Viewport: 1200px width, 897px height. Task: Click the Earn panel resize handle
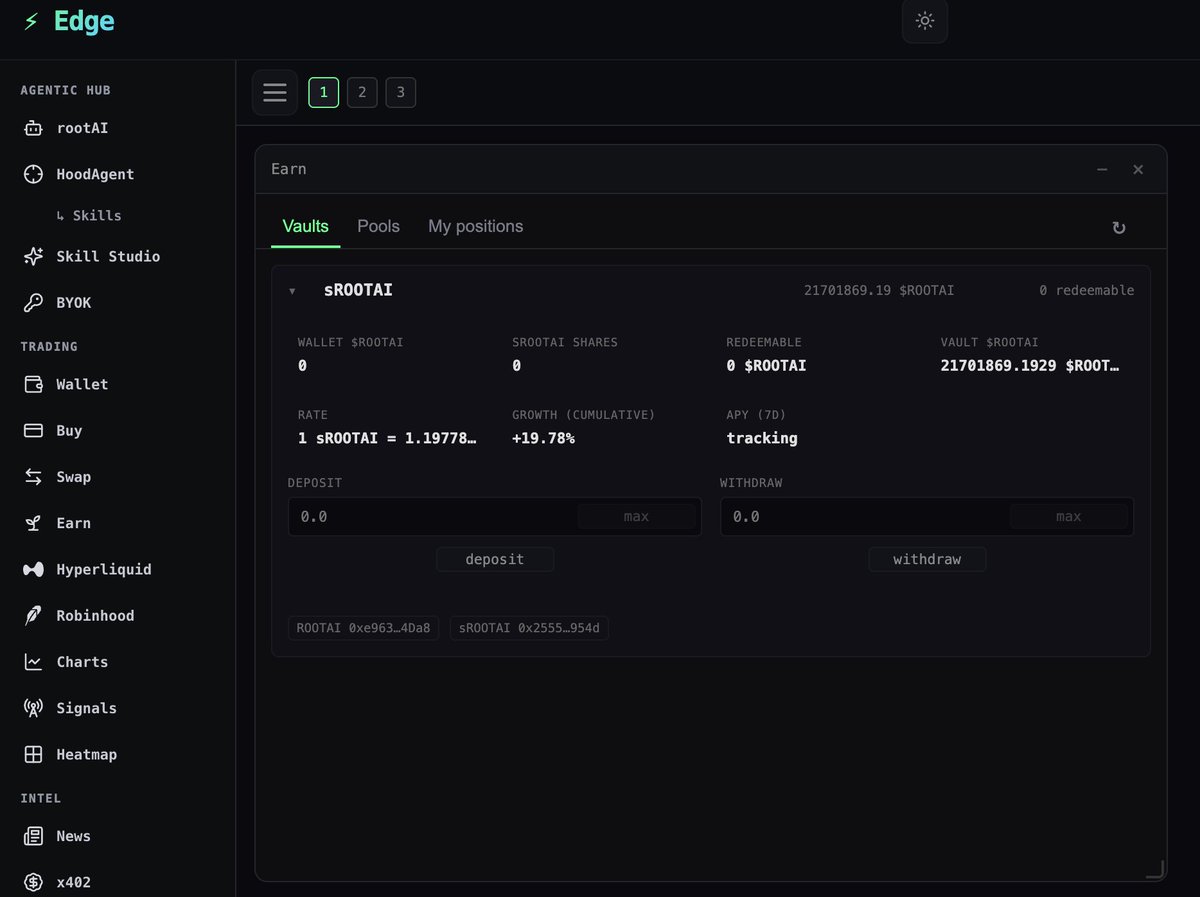pos(1155,870)
